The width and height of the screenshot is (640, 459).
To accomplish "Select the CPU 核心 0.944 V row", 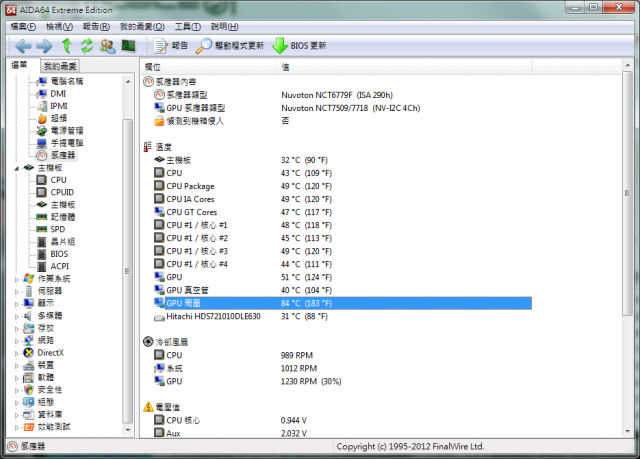I will 342,420.
